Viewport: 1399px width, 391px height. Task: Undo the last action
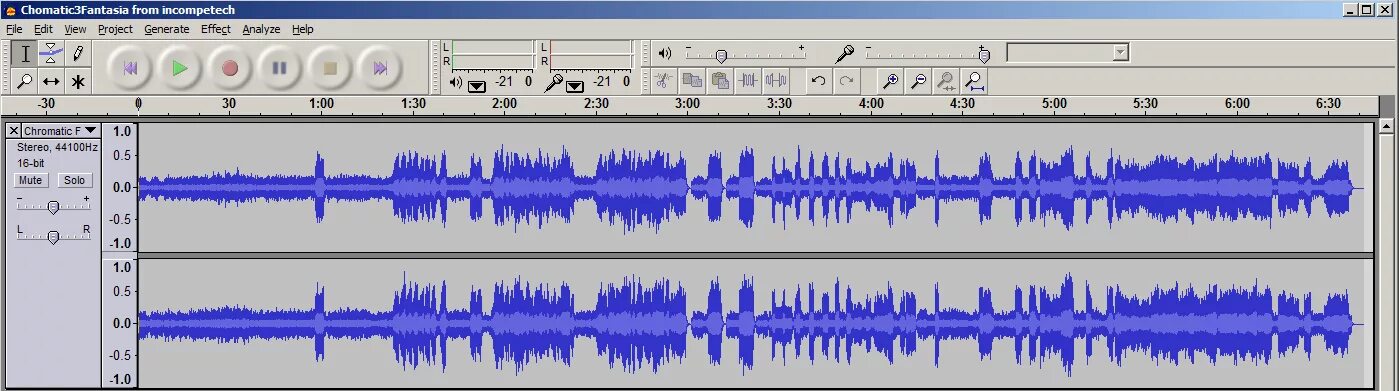point(818,81)
